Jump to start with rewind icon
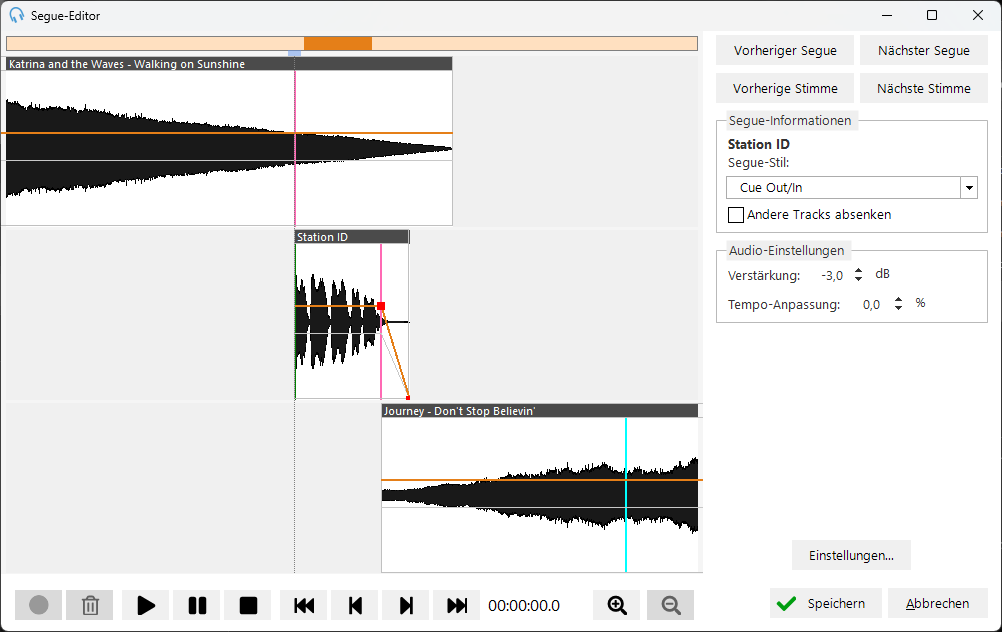 pyautogui.click(x=304, y=605)
